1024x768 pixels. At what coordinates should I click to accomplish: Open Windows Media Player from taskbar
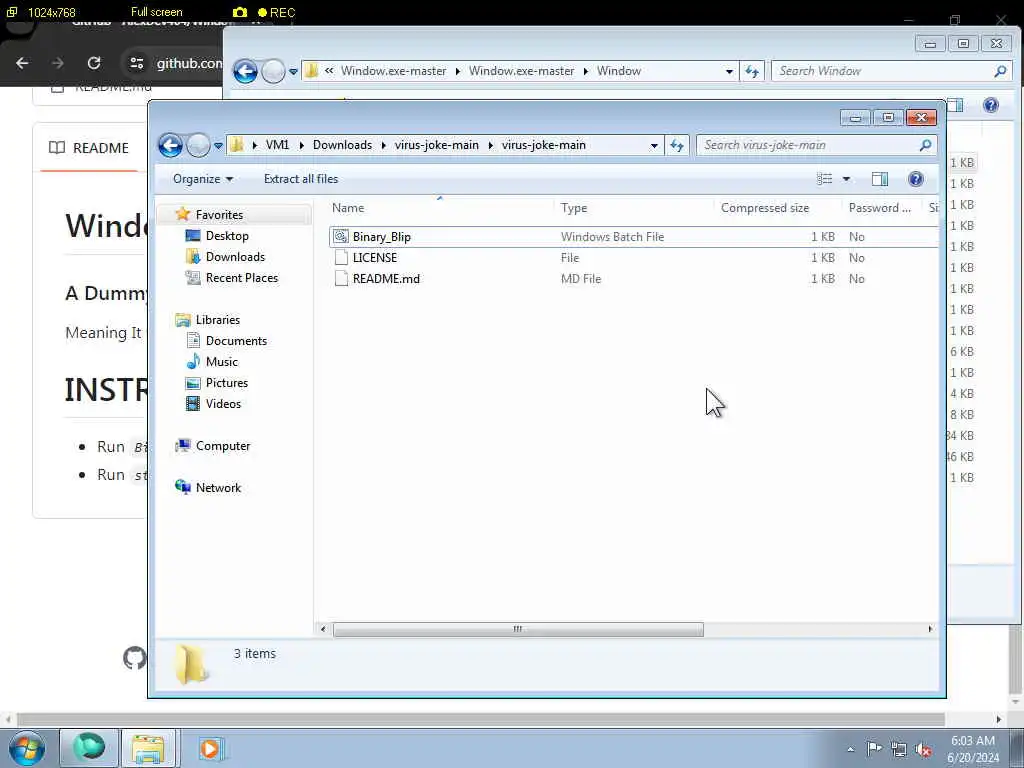tap(210, 748)
